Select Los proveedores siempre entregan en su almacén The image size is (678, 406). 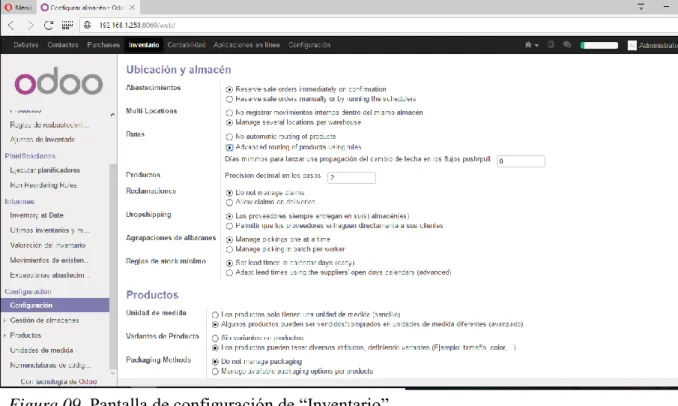click(x=229, y=216)
